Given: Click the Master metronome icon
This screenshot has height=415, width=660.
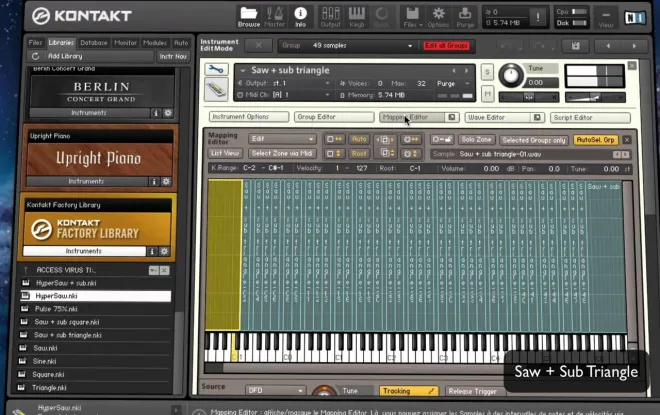Looking at the screenshot, I should click(x=274, y=17).
